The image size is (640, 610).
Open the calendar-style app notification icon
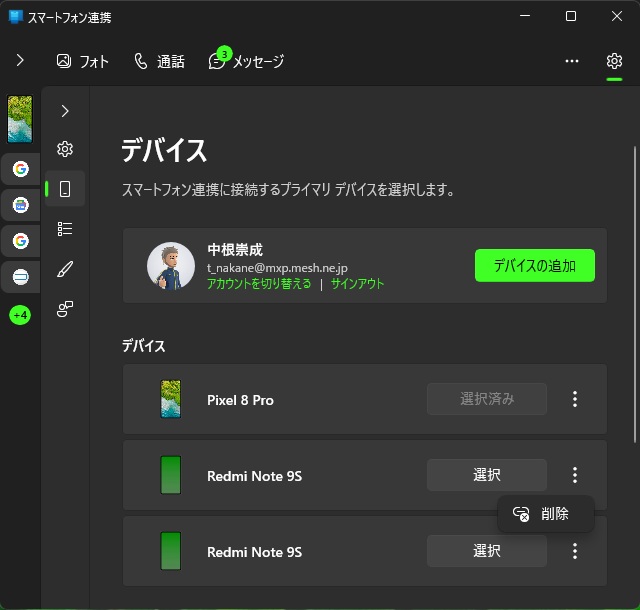pos(20,205)
